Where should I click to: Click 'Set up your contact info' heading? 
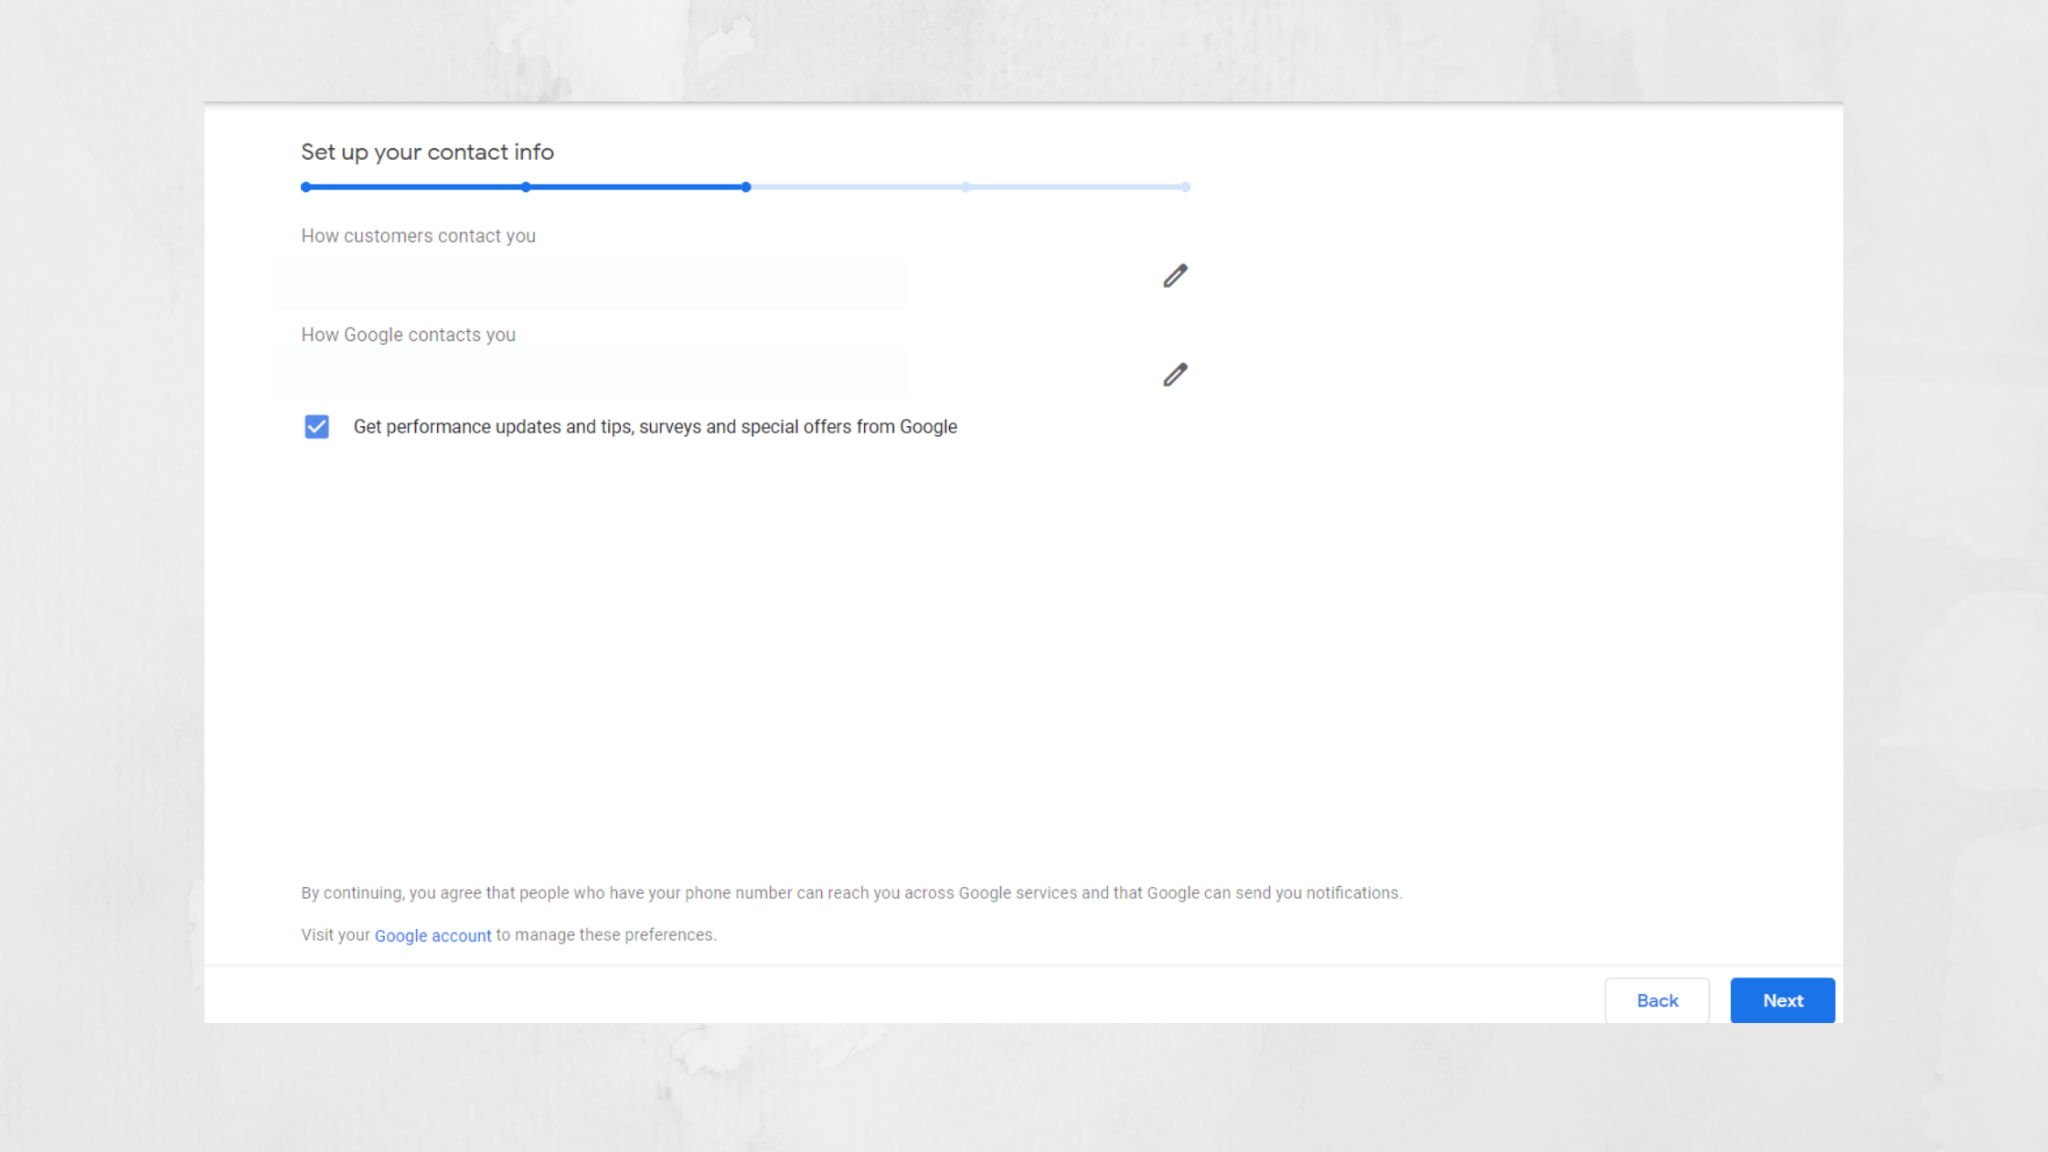point(427,152)
